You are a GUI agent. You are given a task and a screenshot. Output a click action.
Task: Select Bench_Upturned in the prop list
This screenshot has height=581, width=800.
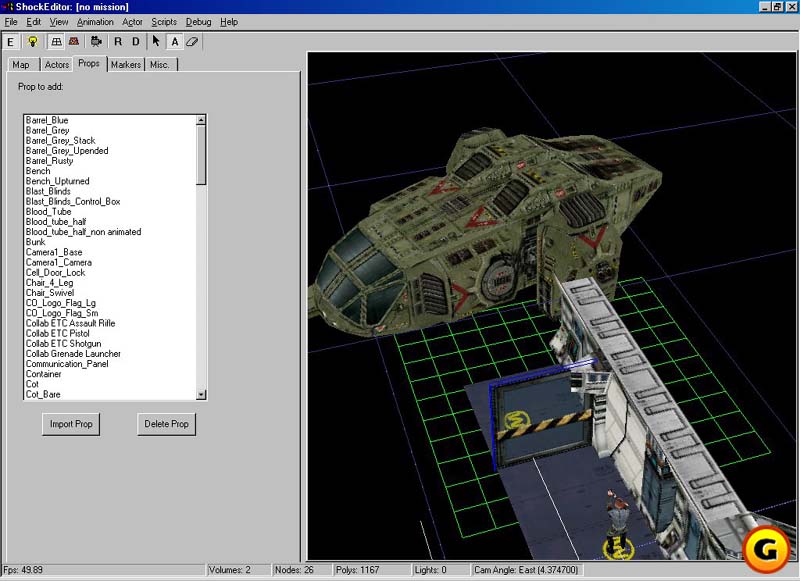pos(58,181)
